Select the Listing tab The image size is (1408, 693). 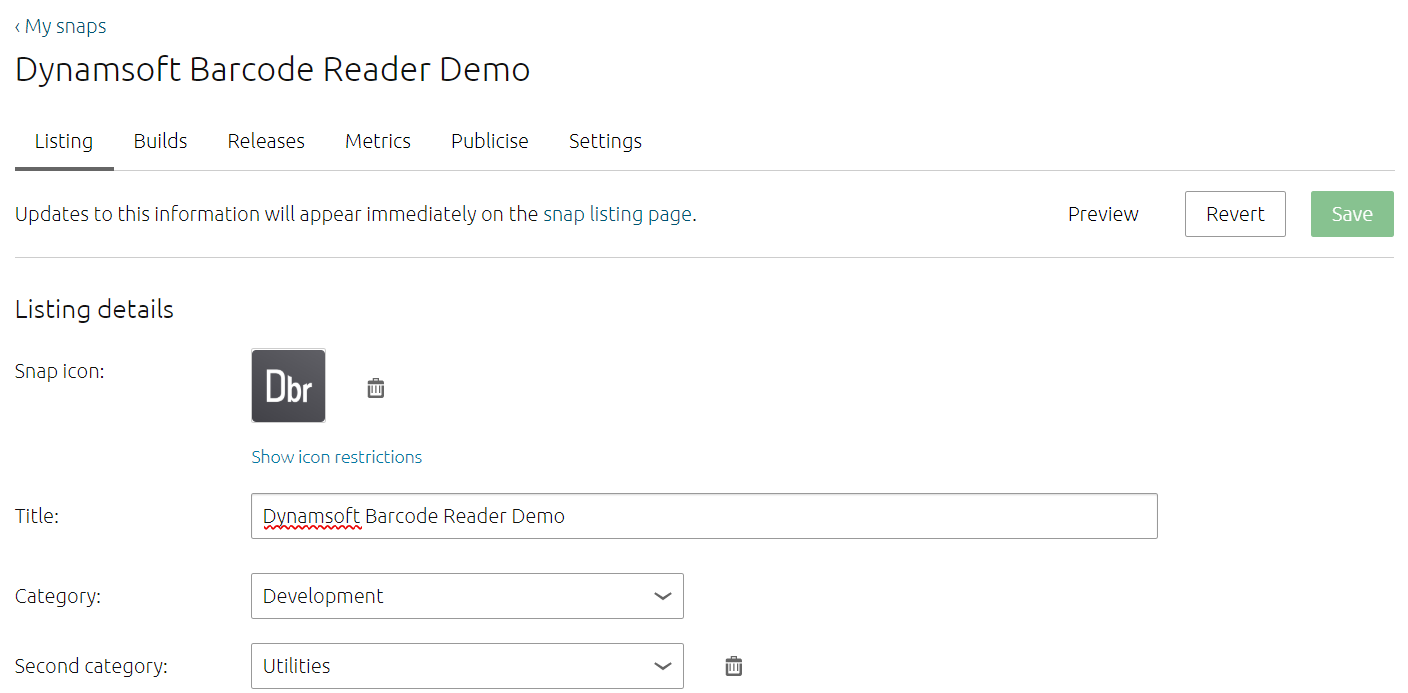(64, 141)
